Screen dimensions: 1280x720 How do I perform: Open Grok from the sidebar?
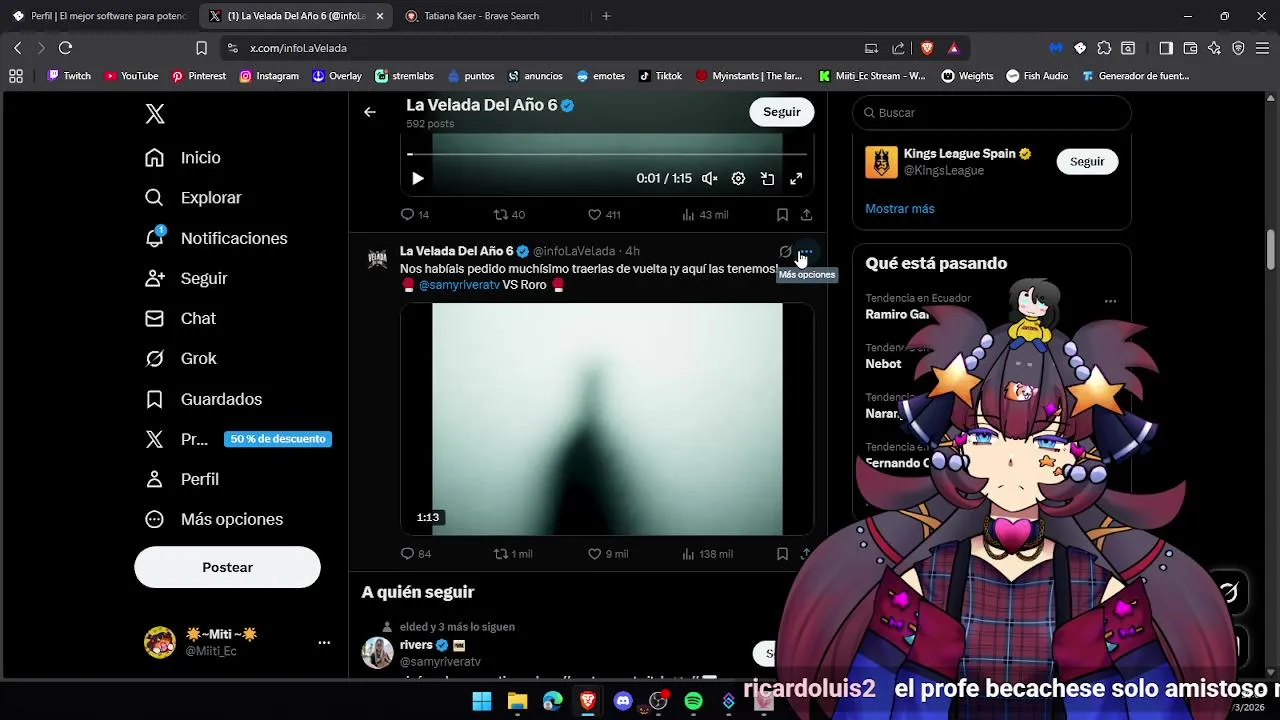coord(180,358)
